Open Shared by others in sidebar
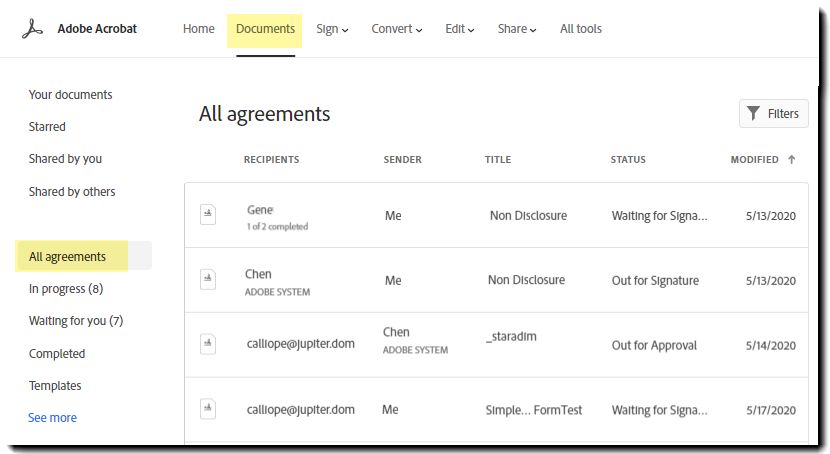 pyautogui.click(x=72, y=192)
